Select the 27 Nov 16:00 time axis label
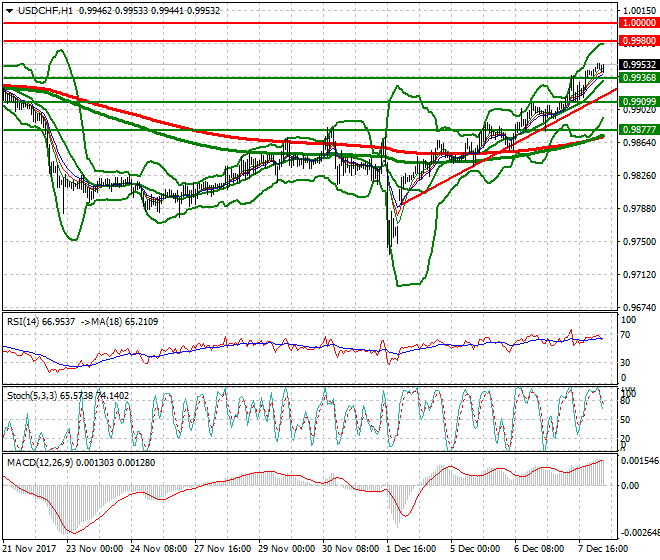Screen dimensions: 660x560 pos(223,549)
